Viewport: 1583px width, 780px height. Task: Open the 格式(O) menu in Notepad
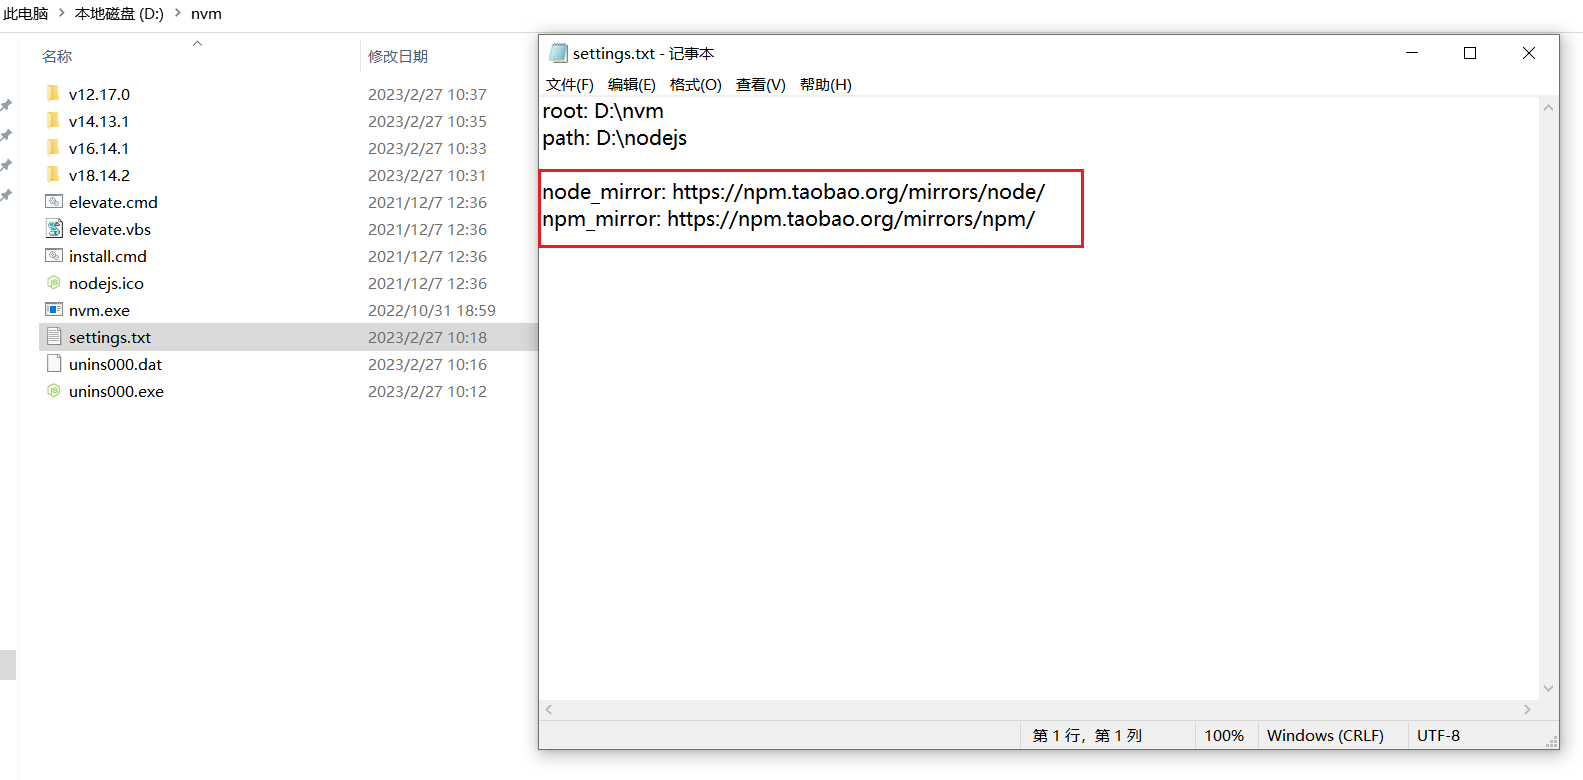pos(696,85)
